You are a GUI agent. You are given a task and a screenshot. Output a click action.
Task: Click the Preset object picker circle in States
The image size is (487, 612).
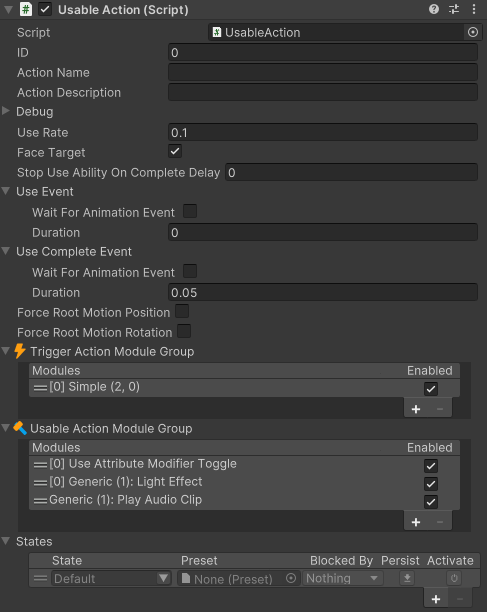pyautogui.click(x=291, y=578)
